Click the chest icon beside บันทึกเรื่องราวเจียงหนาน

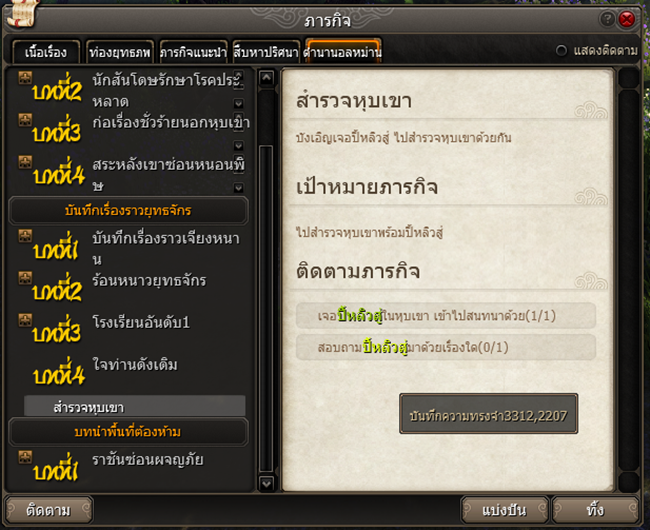pos(25,236)
